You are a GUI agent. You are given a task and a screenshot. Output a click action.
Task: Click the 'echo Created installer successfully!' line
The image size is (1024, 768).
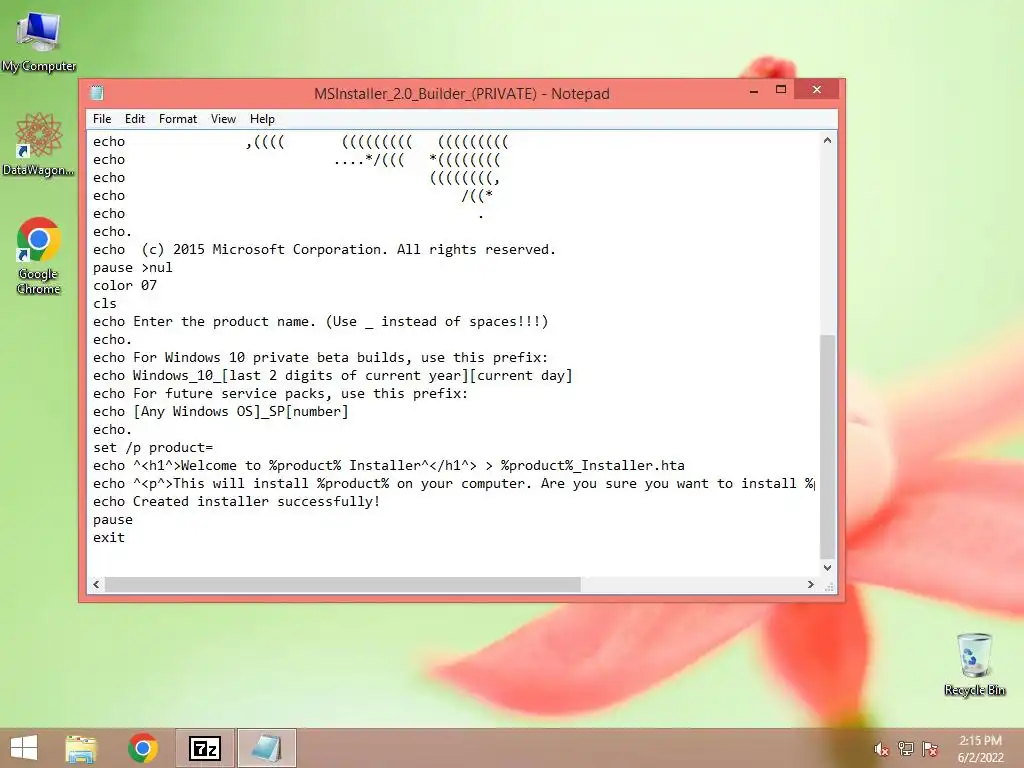tap(236, 502)
